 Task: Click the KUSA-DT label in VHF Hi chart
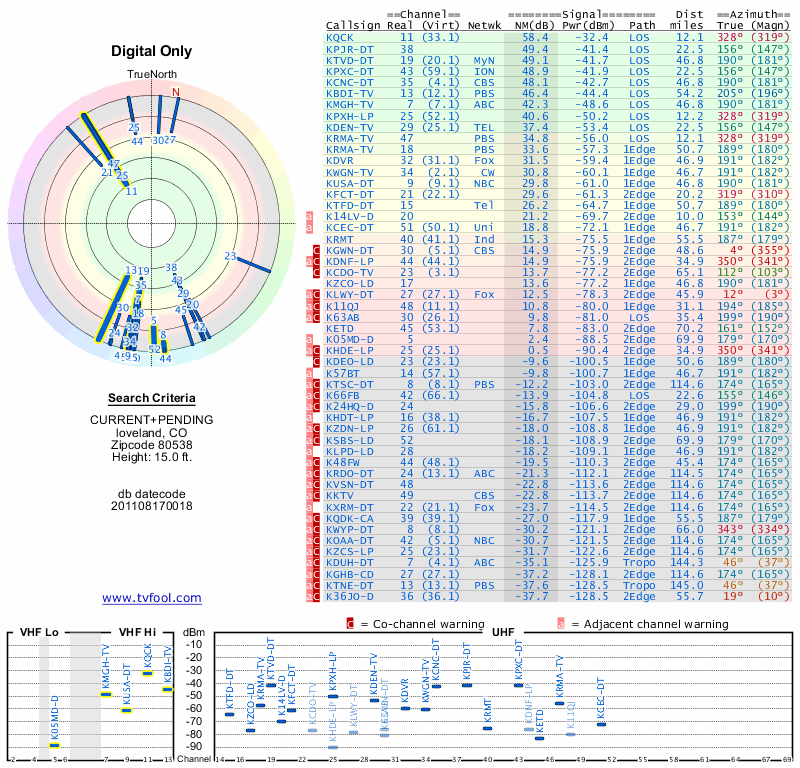(x=127, y=684)
